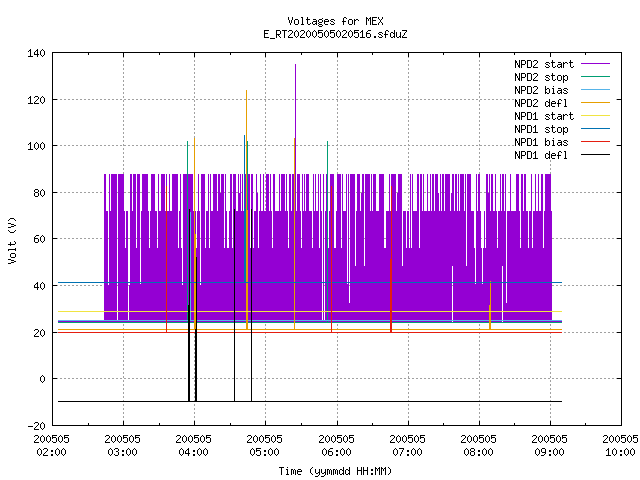640x480 pixels.
Task: Click the 'NPD2 stop' legend label
Action: pyautogui.click(x=541, y=77)
